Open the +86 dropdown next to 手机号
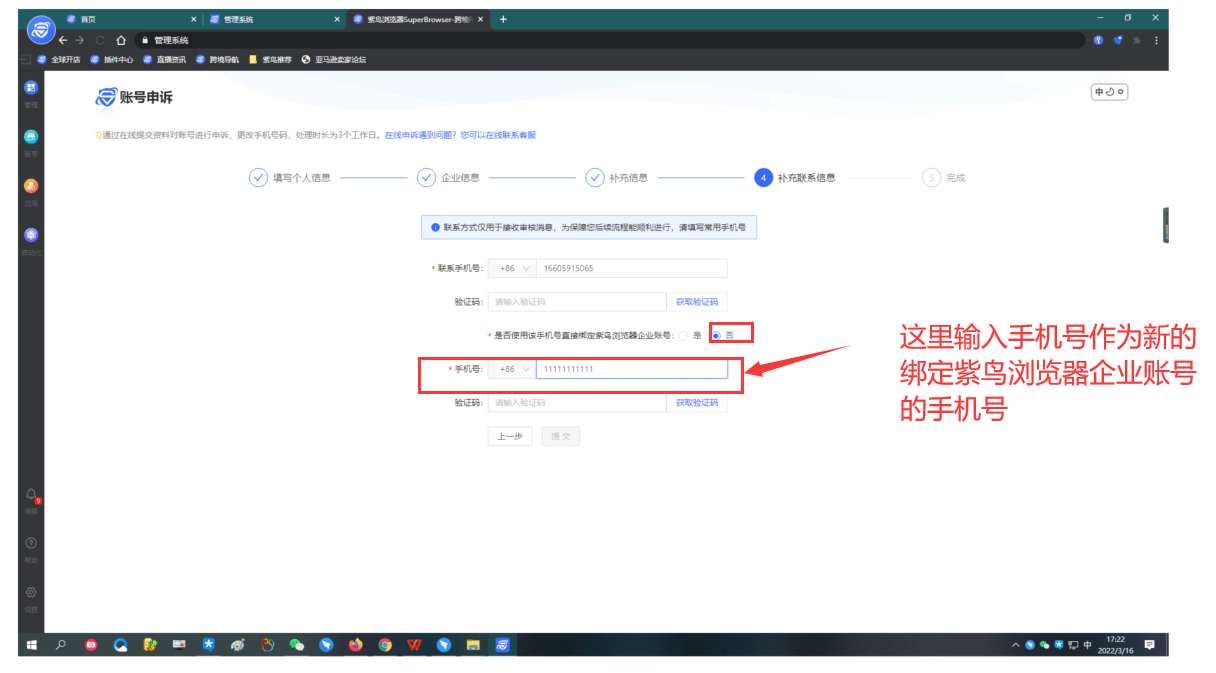The image size is (1216, 673). coord(510,369)
